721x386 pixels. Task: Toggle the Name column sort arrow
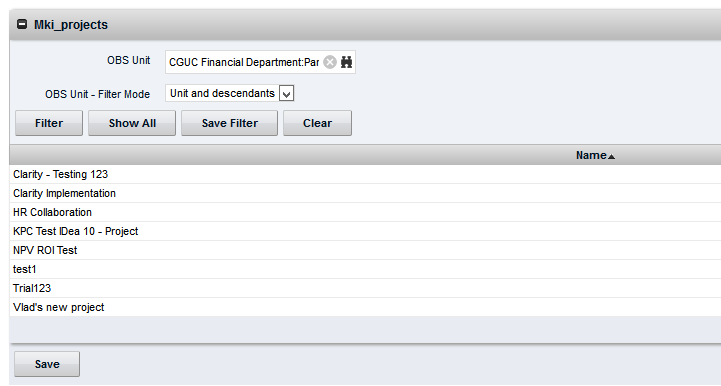click(x=612, y=157)
